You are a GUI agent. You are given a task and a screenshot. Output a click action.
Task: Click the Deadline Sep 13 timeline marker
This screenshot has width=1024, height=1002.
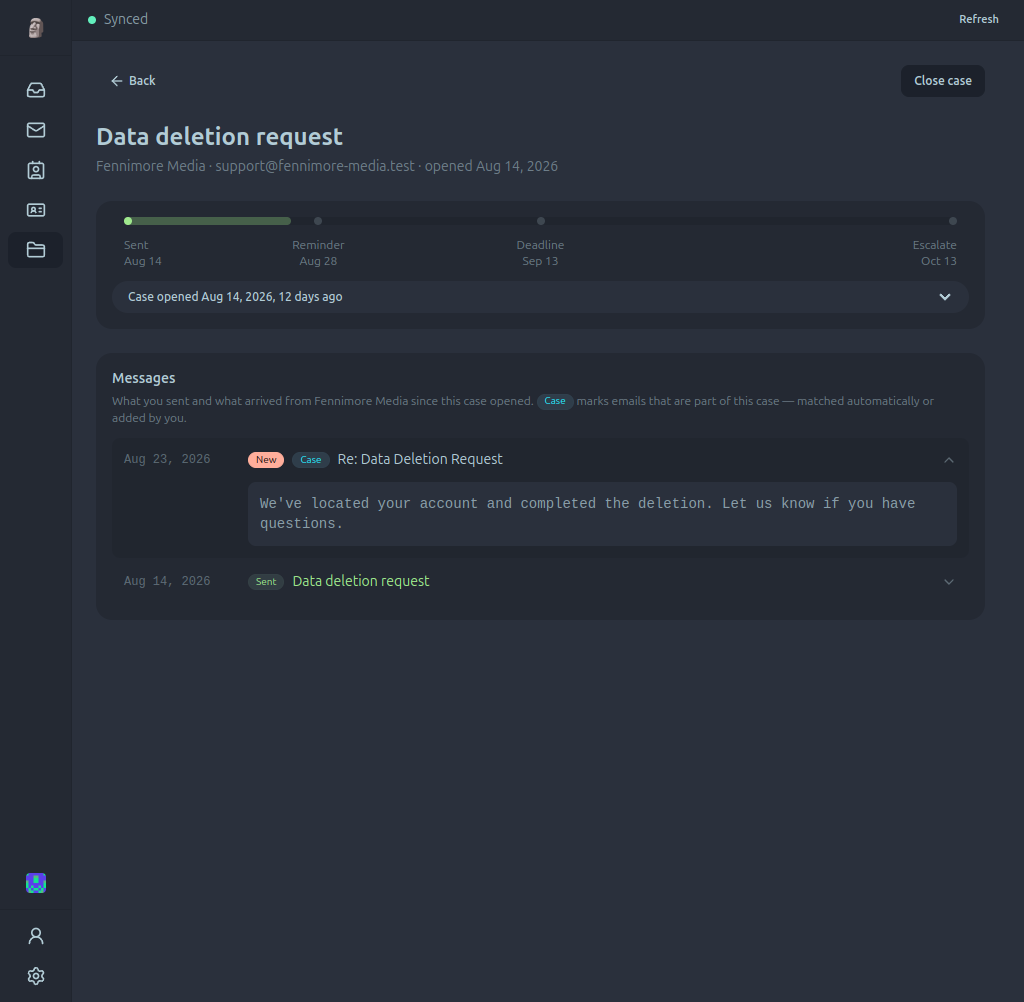click(x=541, y=221)
